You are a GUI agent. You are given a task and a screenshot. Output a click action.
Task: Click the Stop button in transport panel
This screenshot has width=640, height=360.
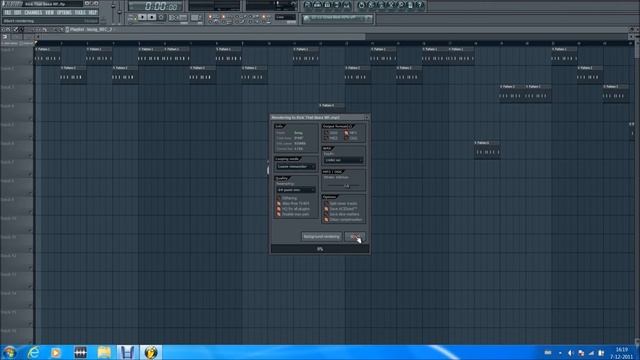[x=151, y=18]
